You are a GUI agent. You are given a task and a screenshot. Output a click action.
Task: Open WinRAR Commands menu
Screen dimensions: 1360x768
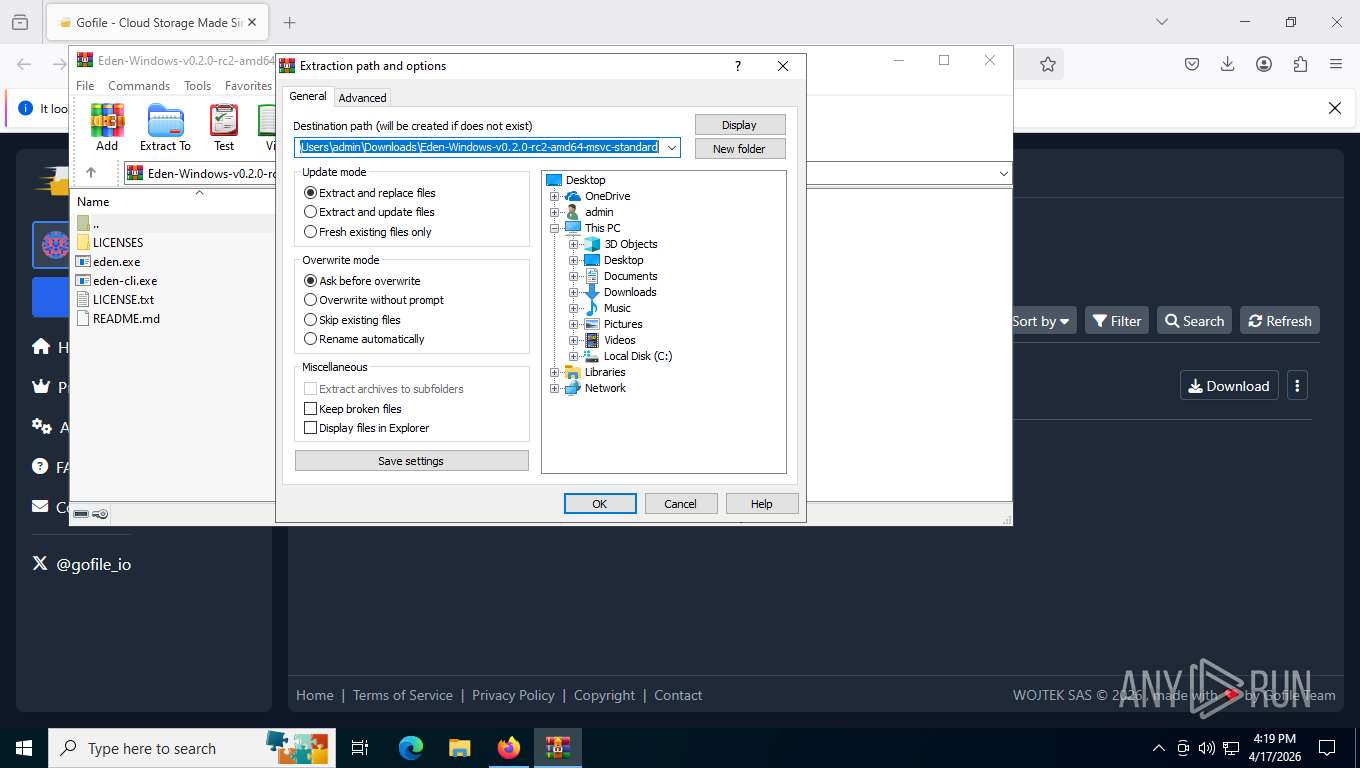pos(139,86)
